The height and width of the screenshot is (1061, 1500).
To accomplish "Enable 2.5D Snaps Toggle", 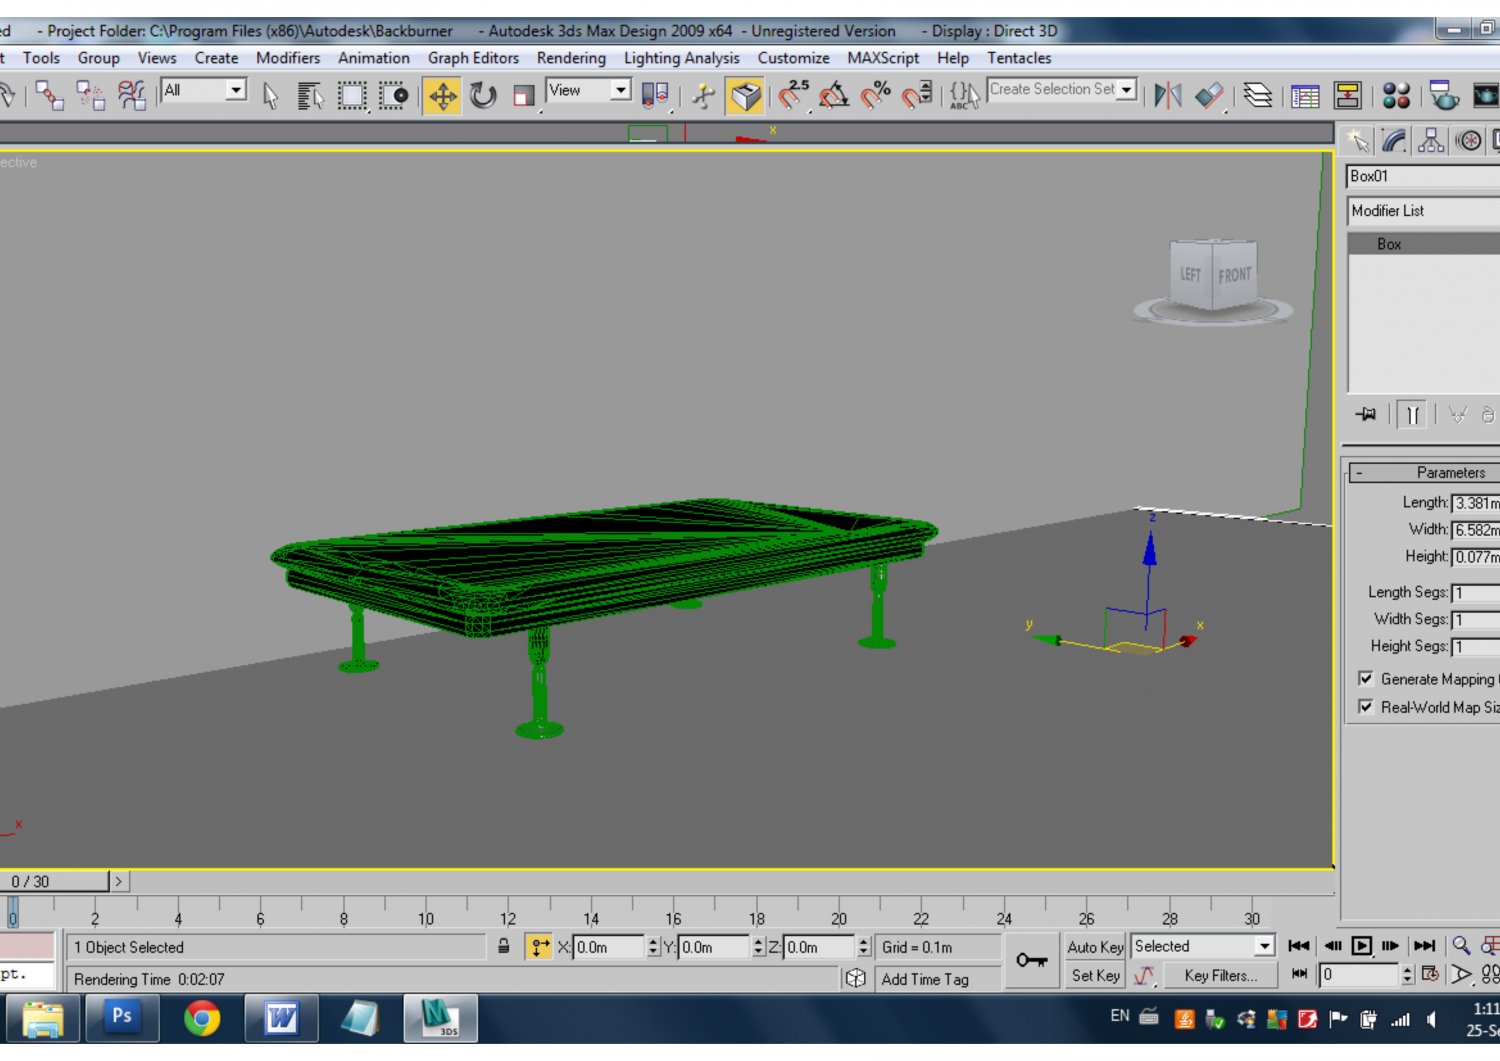I will 795,93.
